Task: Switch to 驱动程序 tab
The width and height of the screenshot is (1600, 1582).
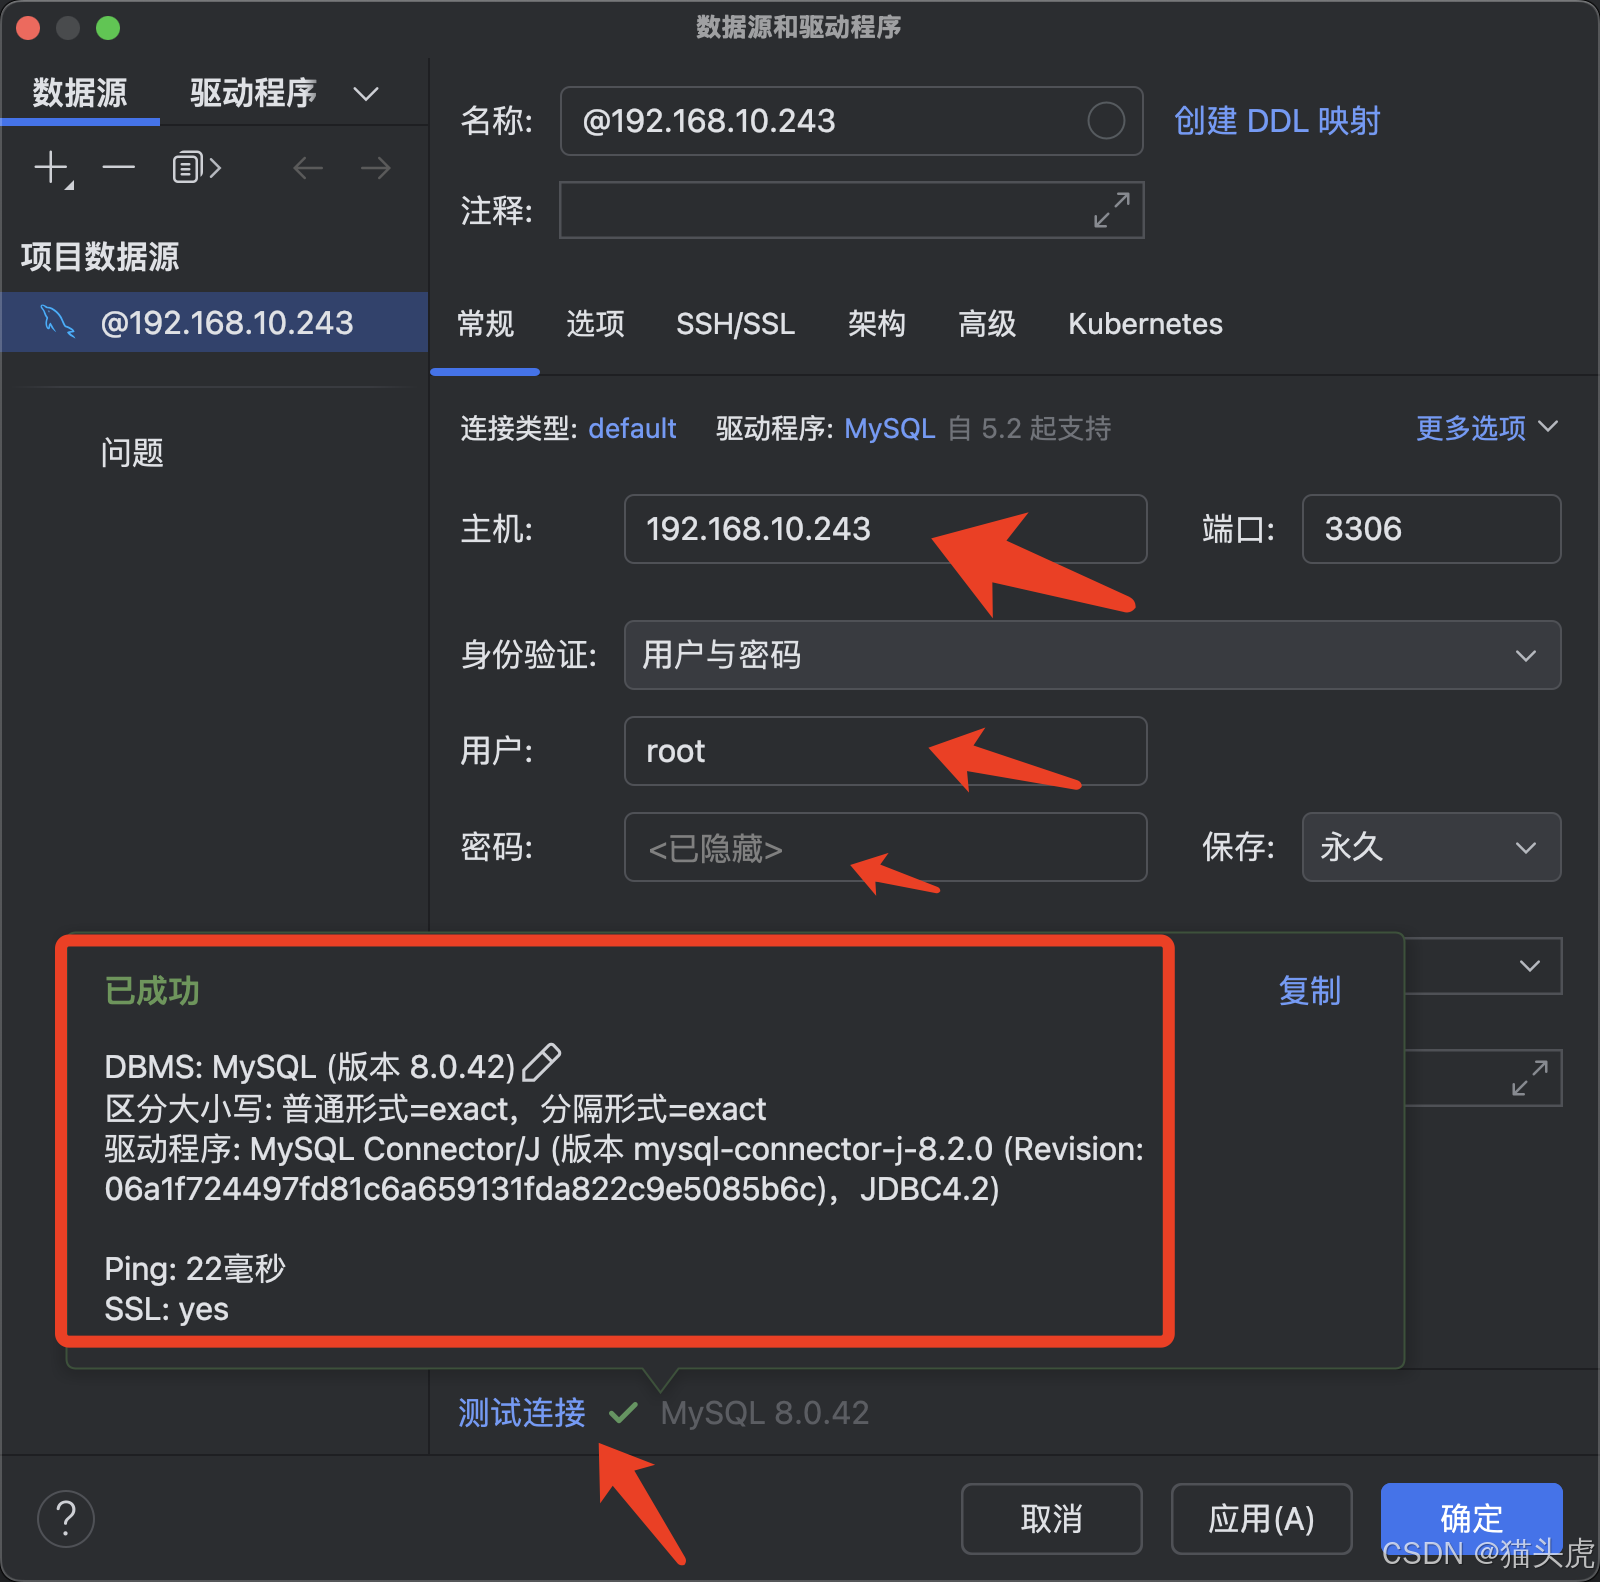Action: tap(253, 93)
